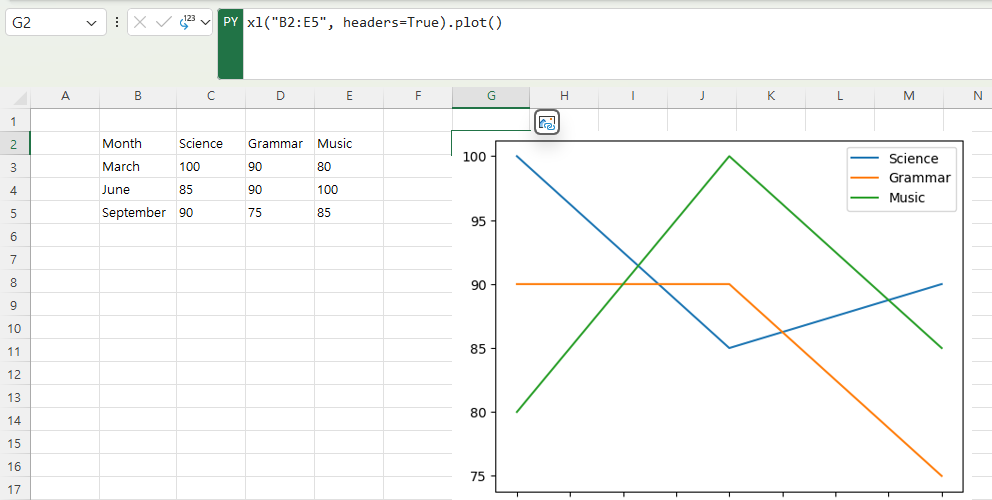Click into the formula text xl("B2:E5"...)
992x500 pixels.
(x=375, y=23)
